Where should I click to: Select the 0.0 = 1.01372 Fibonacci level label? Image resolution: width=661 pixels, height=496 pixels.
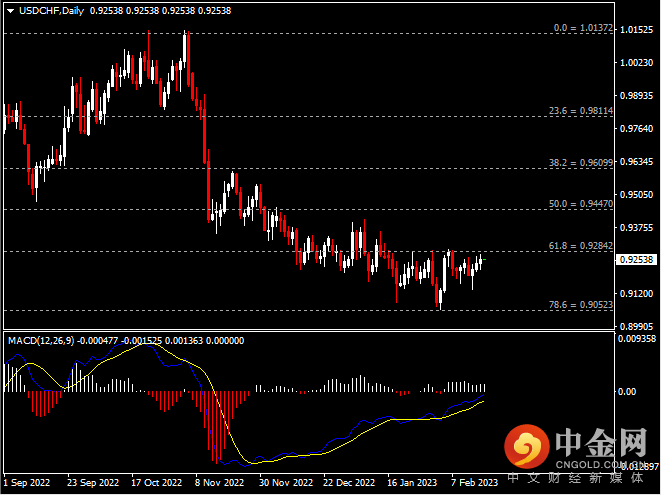tap(583, 29)
